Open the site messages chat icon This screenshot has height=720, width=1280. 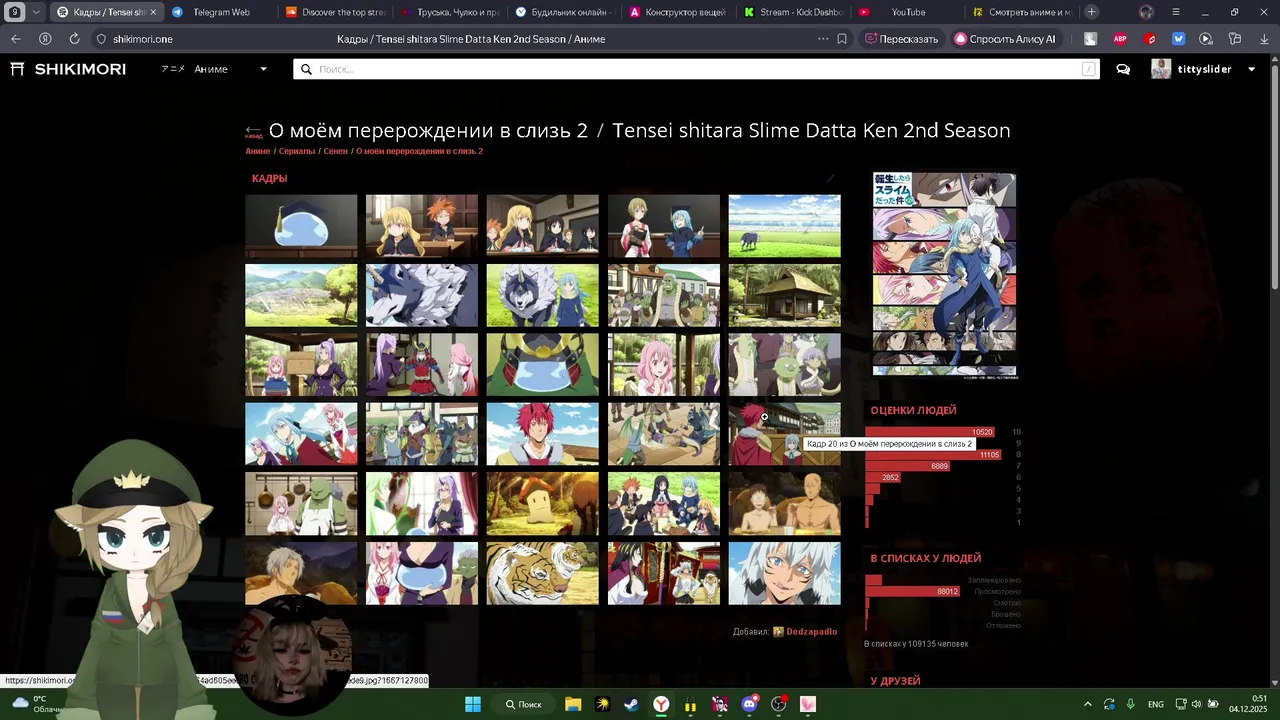(1123, 69)
